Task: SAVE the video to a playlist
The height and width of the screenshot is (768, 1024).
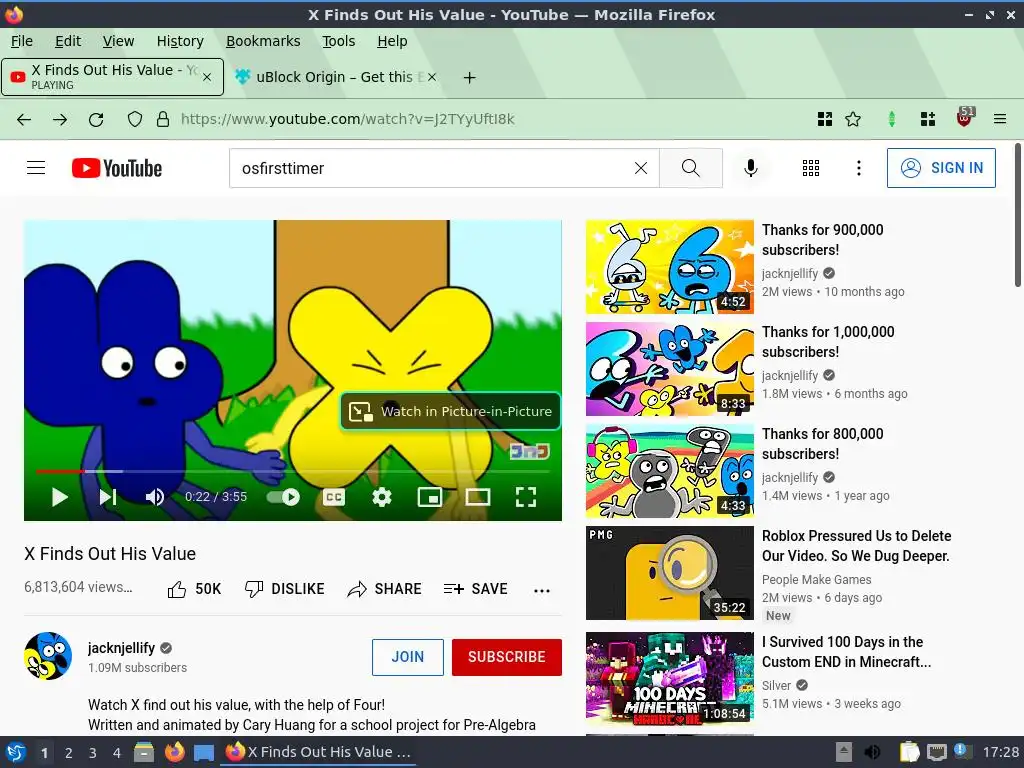Action: 475,589
